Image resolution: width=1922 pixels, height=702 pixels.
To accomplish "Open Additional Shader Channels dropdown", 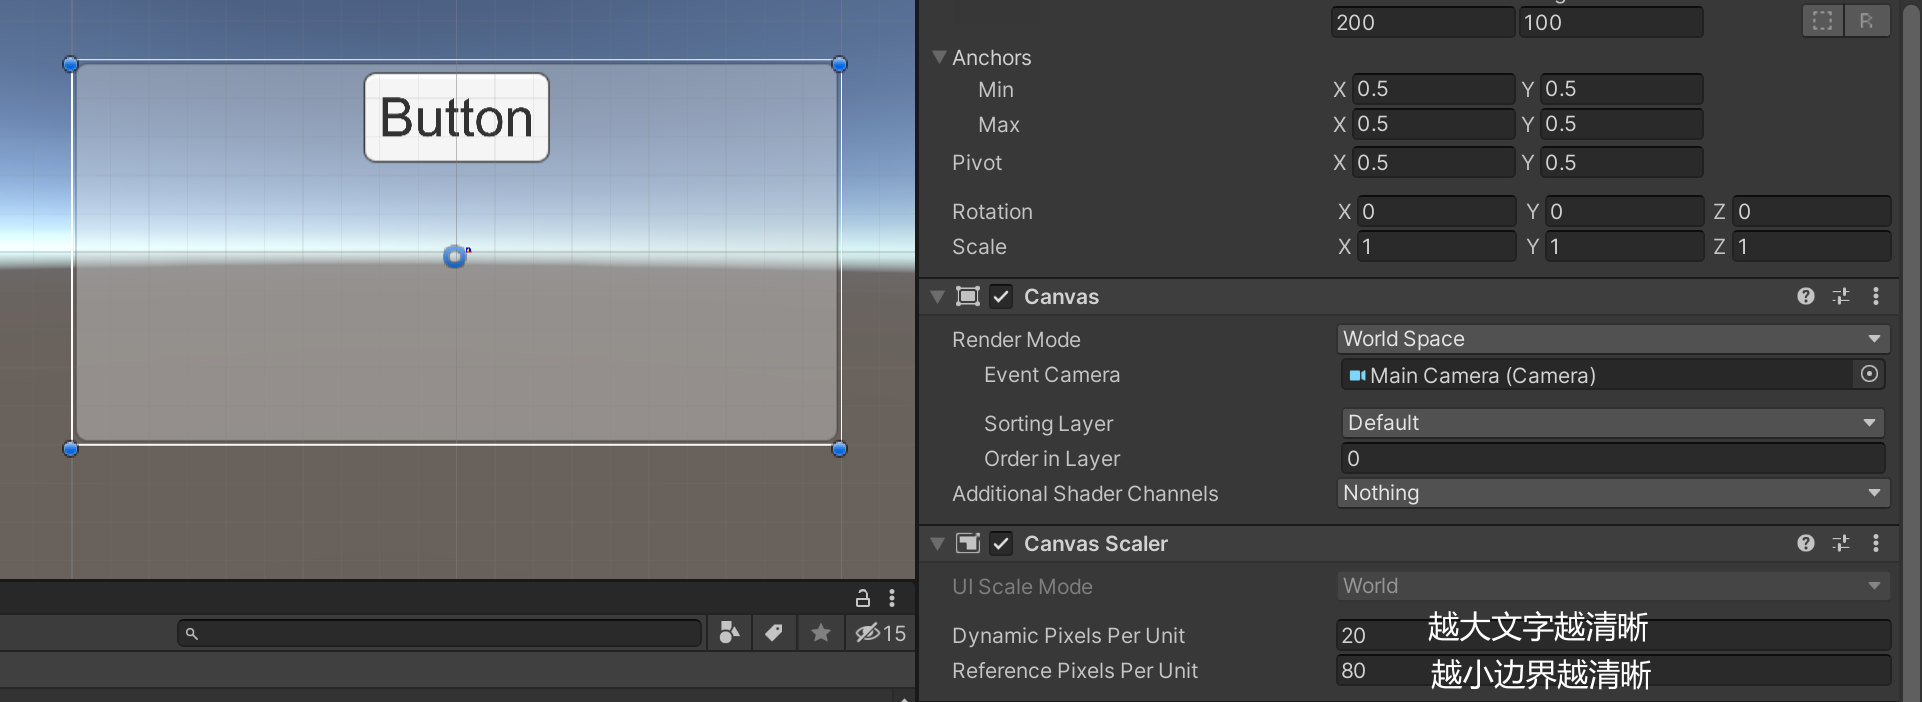I will coord(1611,493).
